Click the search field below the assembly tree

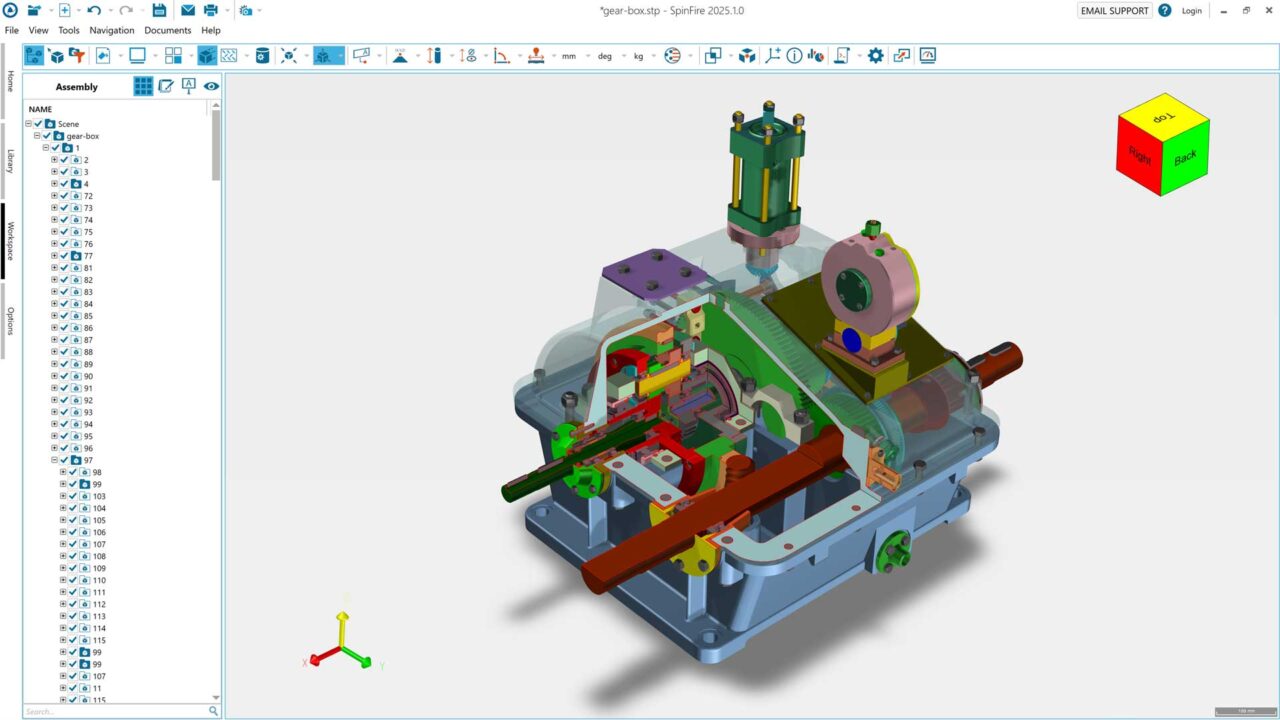coord(110,711)
